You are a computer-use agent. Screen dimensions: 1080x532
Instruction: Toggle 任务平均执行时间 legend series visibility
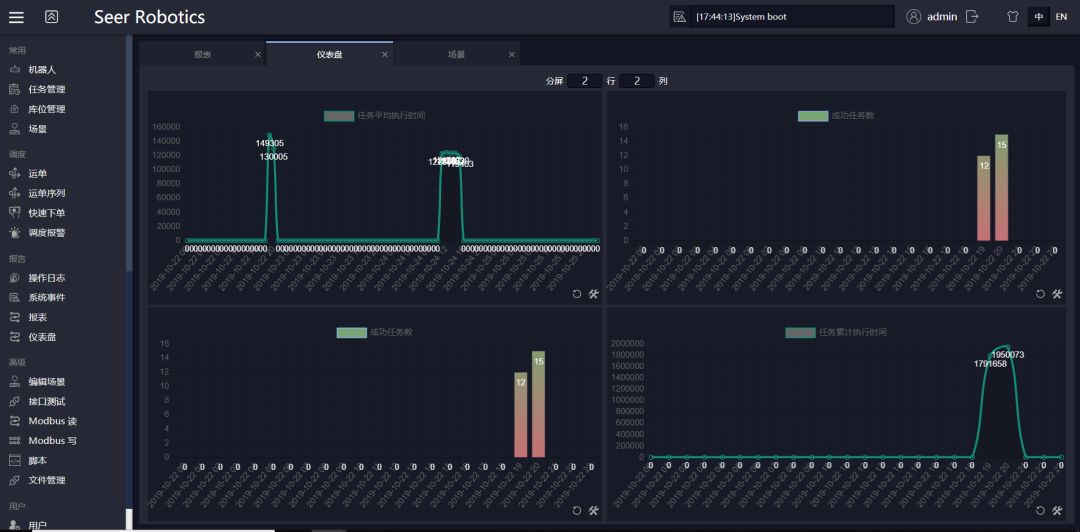pos(339,116)
